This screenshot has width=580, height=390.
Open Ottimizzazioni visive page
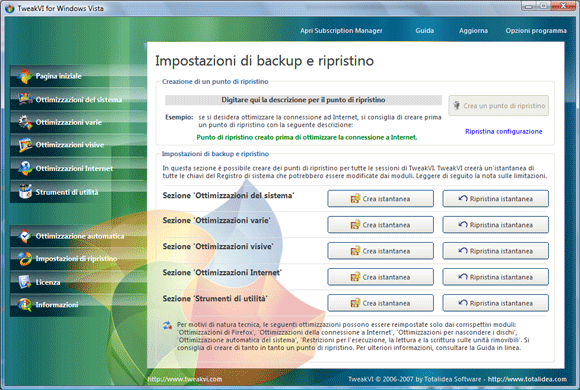78,145
